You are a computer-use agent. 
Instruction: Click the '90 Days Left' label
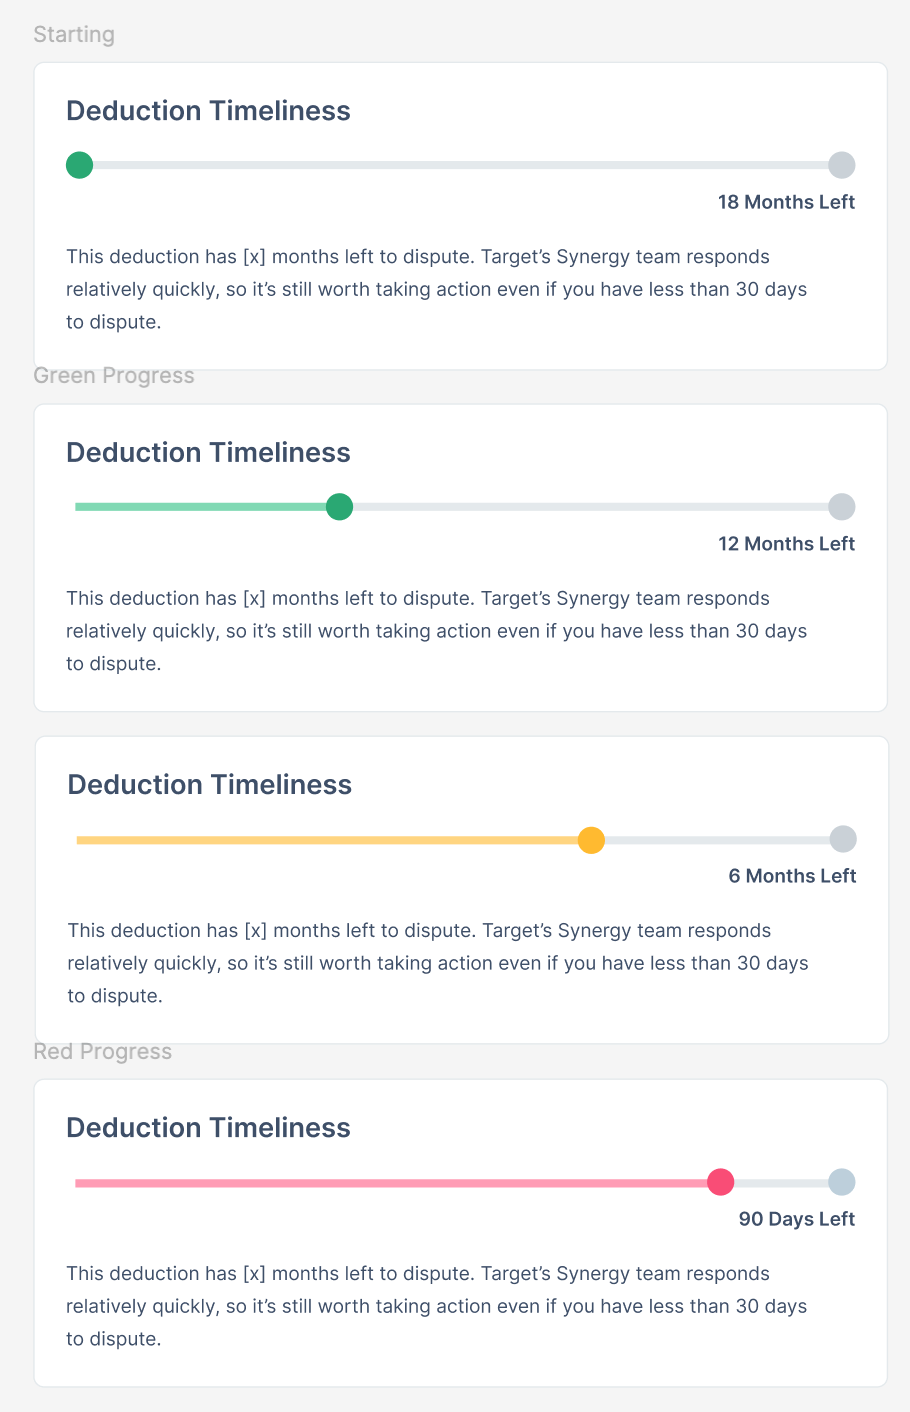pos(797,1219)
